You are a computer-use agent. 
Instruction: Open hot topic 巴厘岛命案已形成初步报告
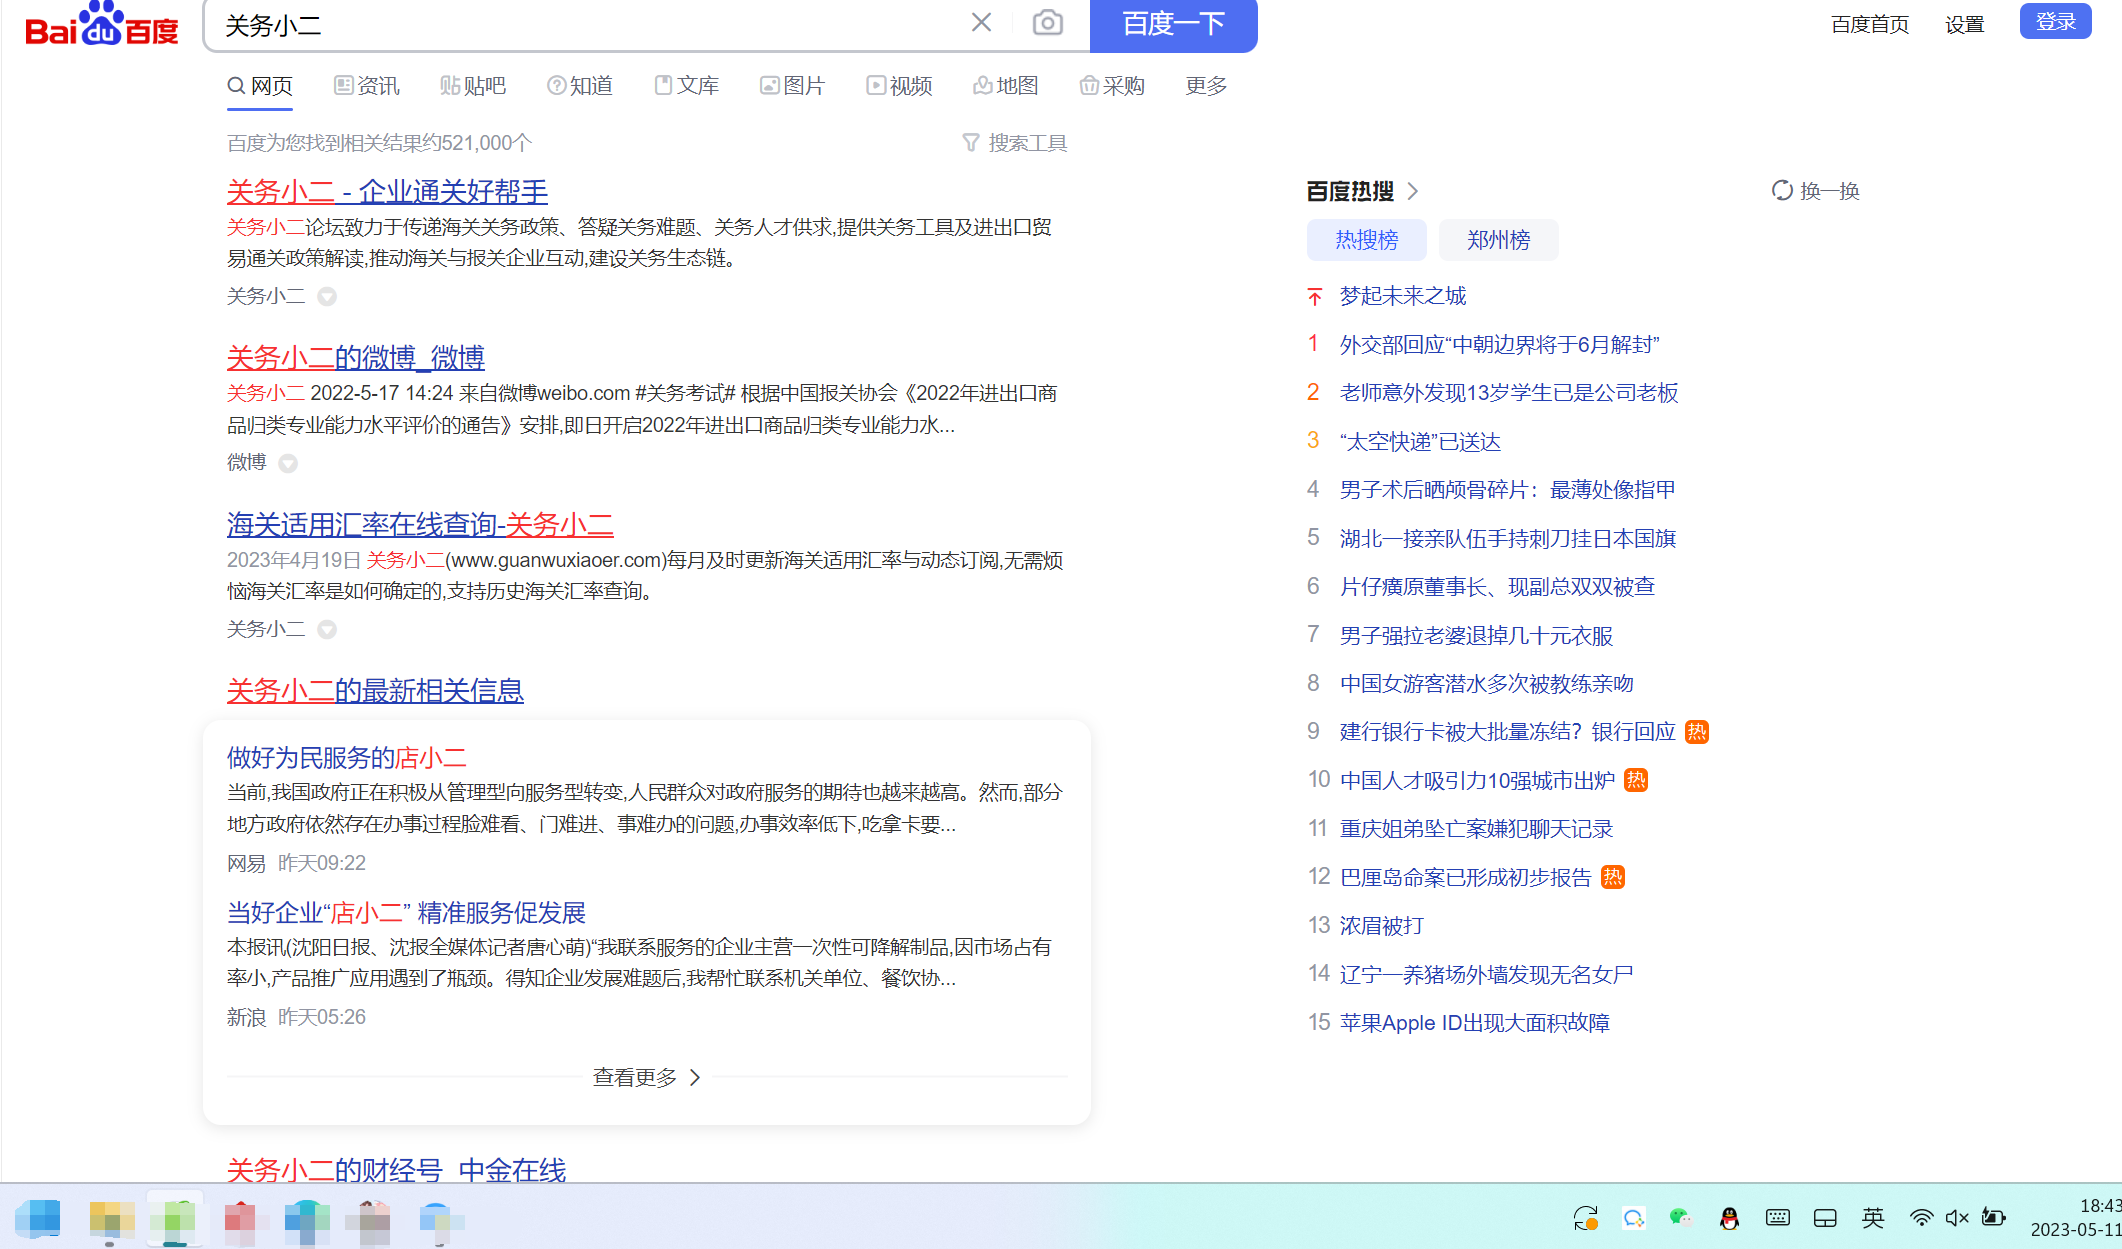click(x=1466, y=878)
